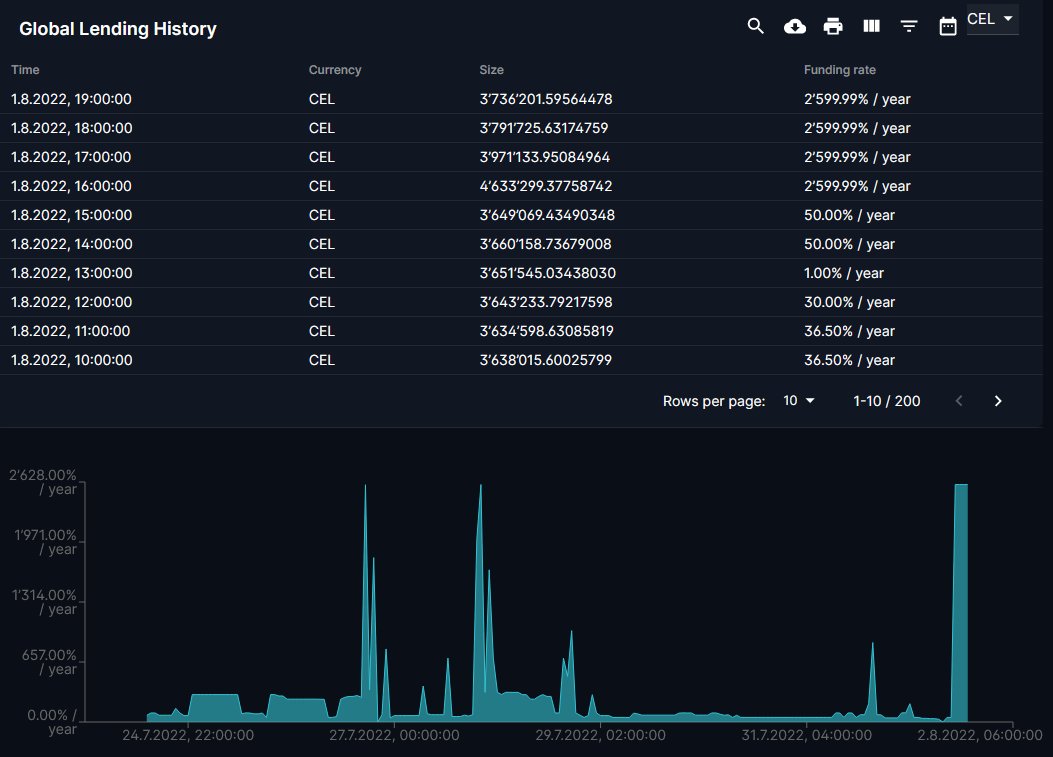Click 50.00% / year in the 15:00:00 row
This screenshot has width=1053, height=757.
point(850,215)
